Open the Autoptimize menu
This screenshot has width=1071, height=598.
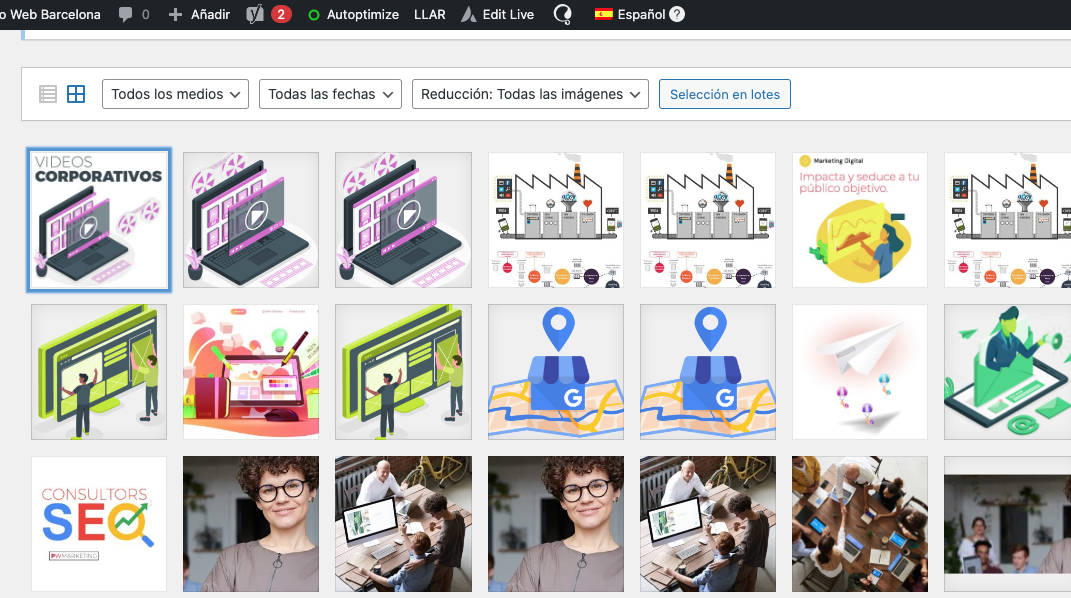pos(363,14)
